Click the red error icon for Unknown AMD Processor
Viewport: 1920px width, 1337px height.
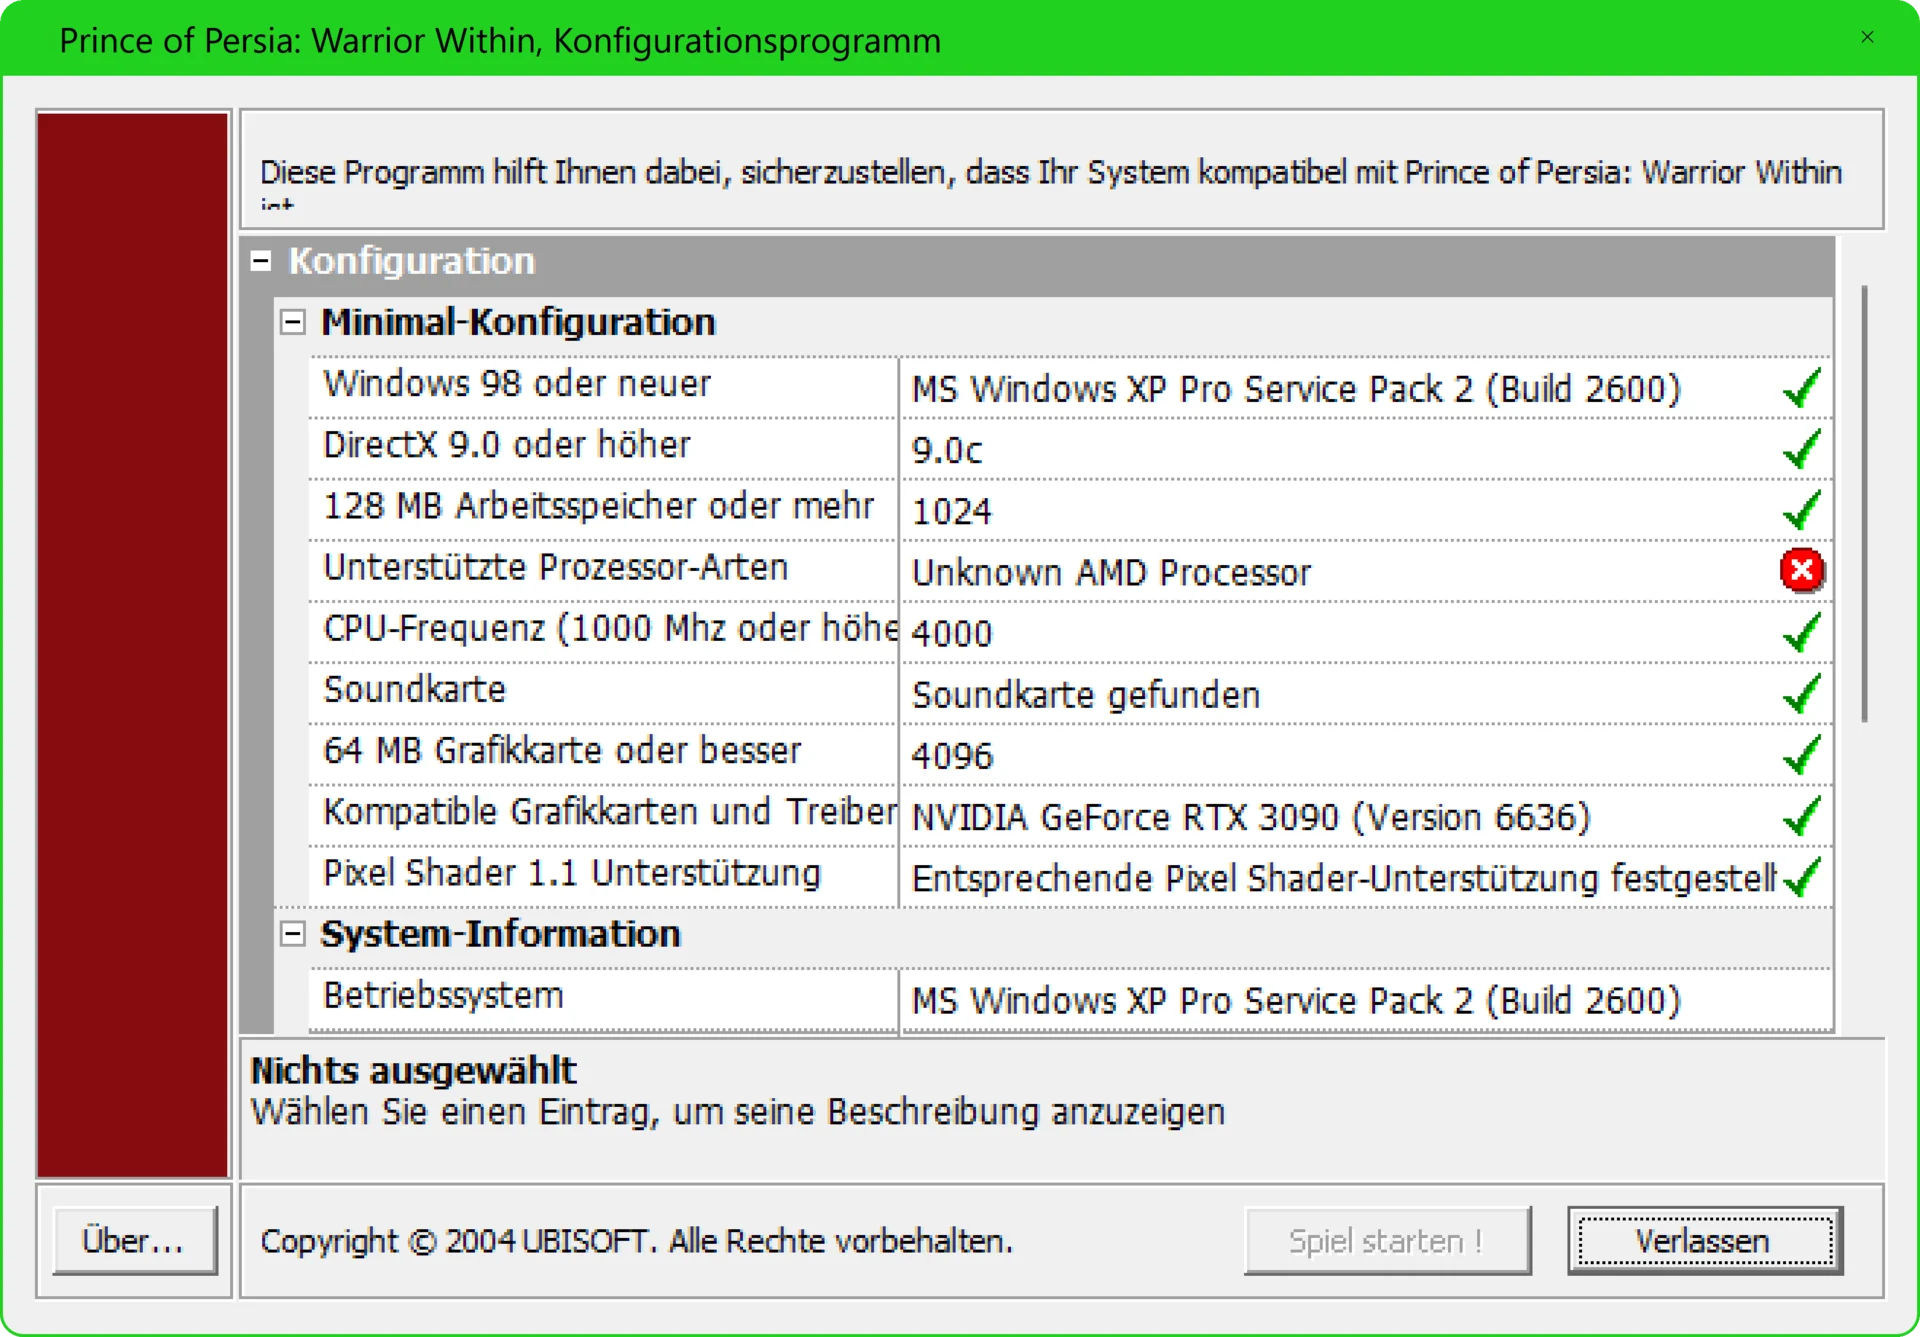(x=1802, y=571)
